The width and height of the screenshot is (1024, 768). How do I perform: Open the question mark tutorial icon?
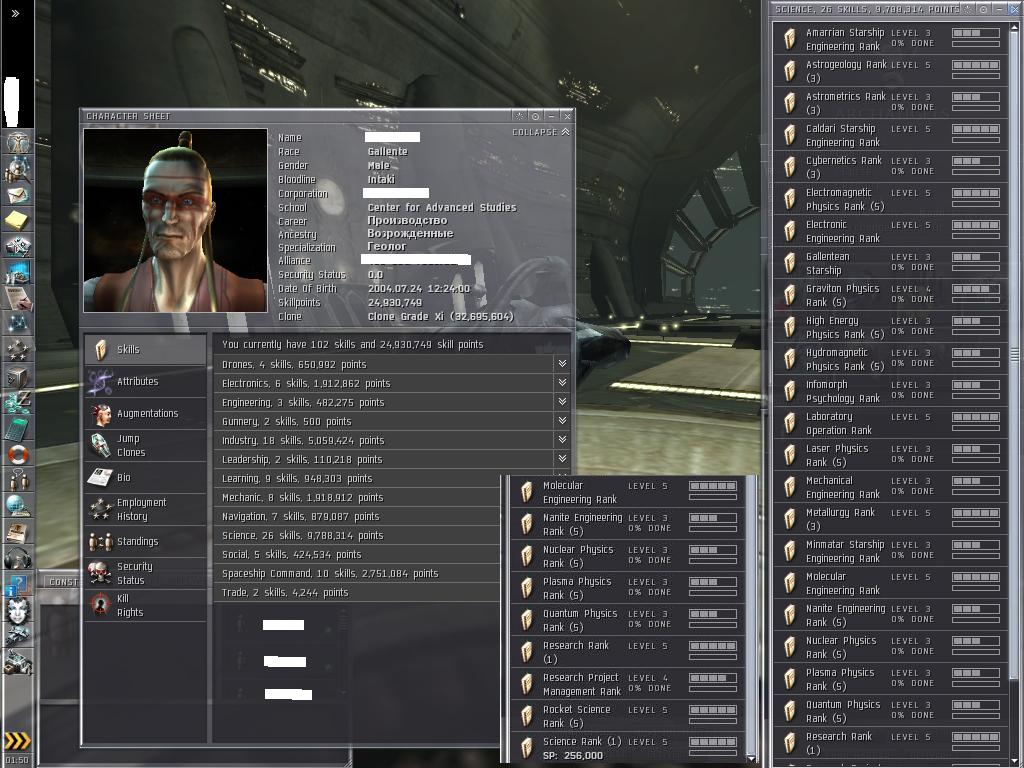coord(18,584)
